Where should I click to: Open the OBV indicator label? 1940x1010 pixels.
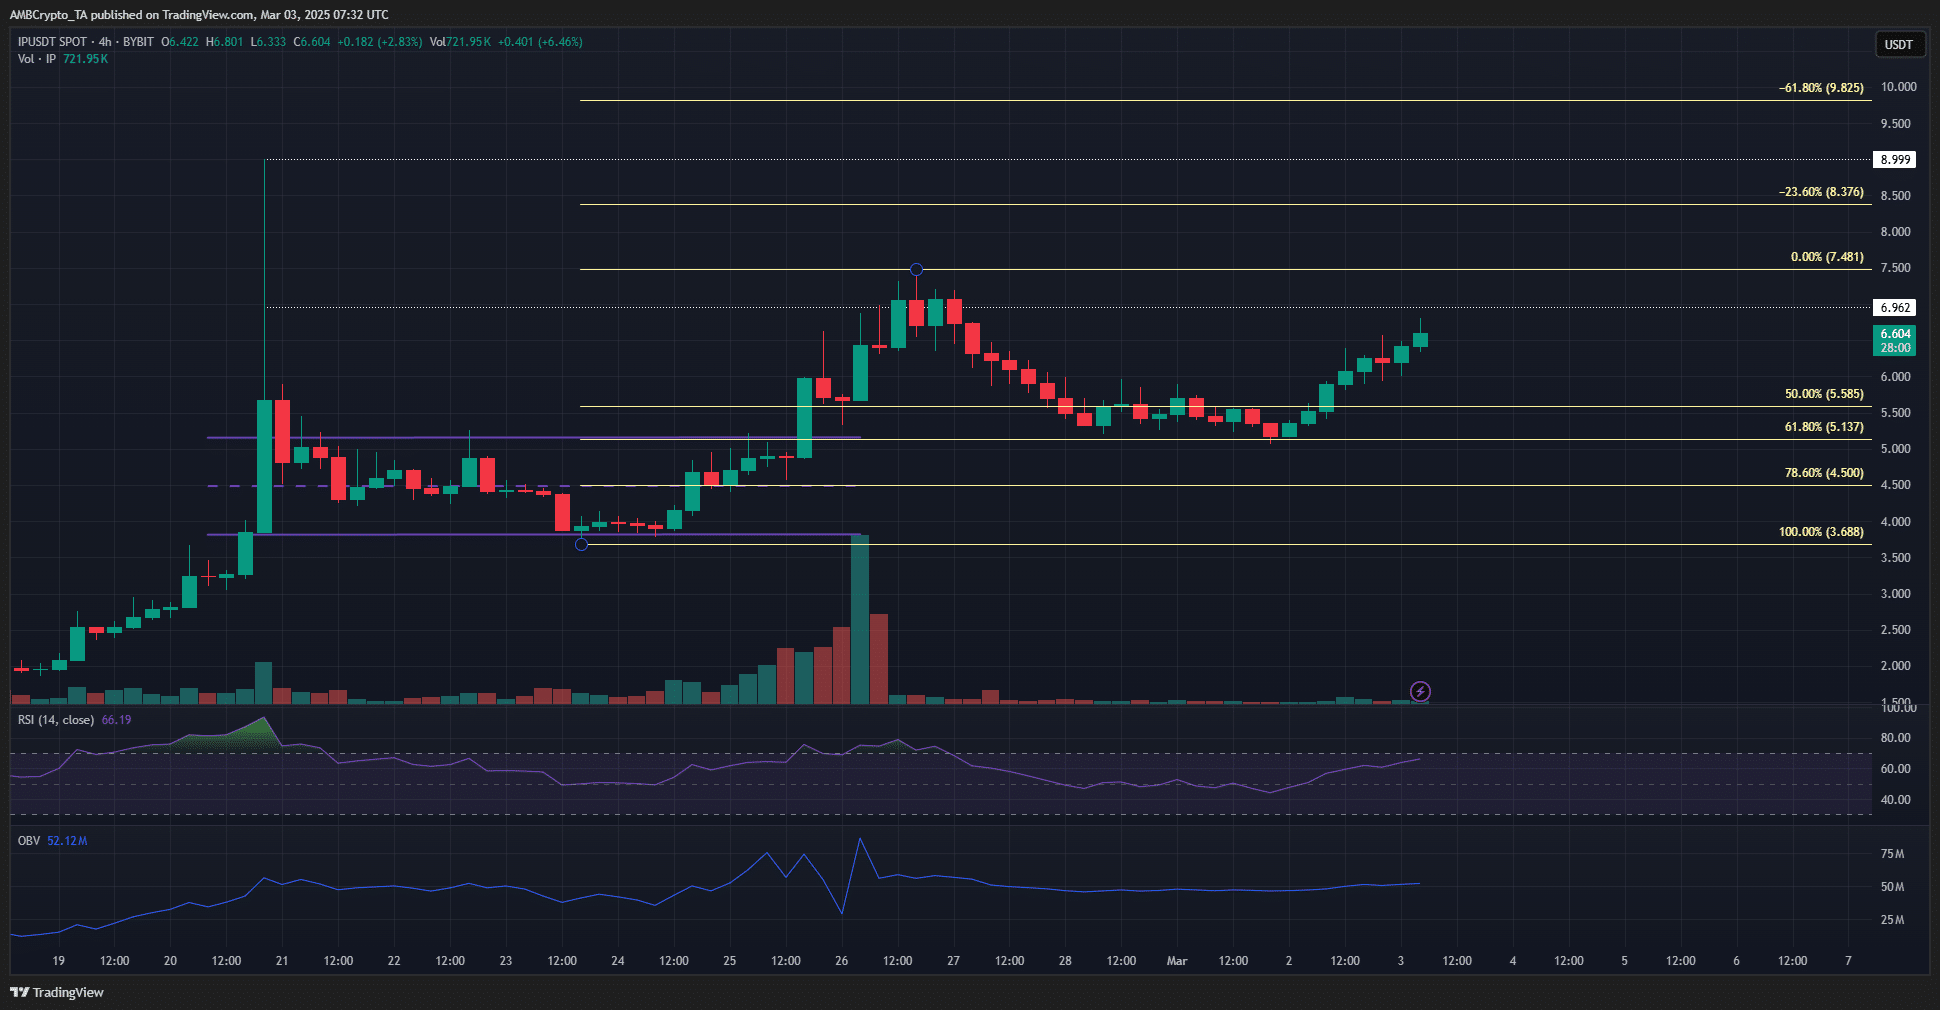tap(29, 841)
